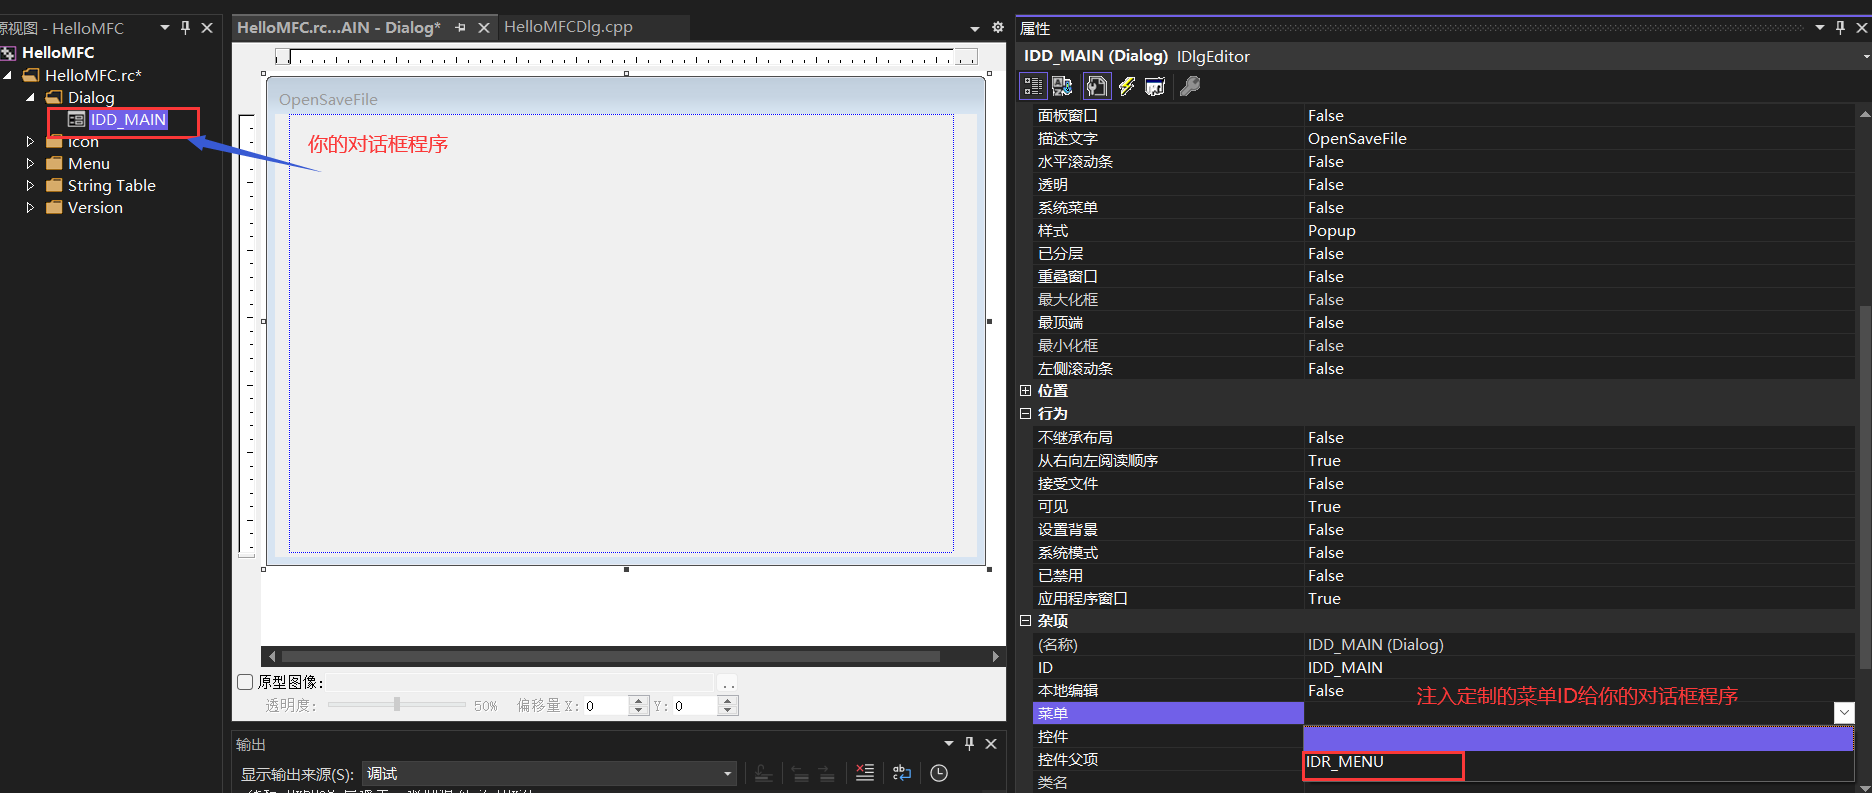The image size is (1872, 793).
Task: Pin the Resource View panel
Action: (185, 28)
